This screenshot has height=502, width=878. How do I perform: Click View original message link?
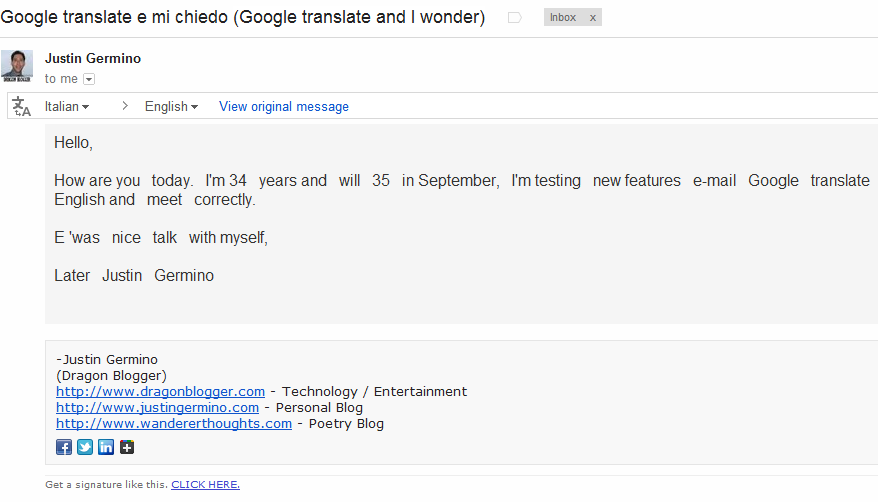tap(284, 106)
